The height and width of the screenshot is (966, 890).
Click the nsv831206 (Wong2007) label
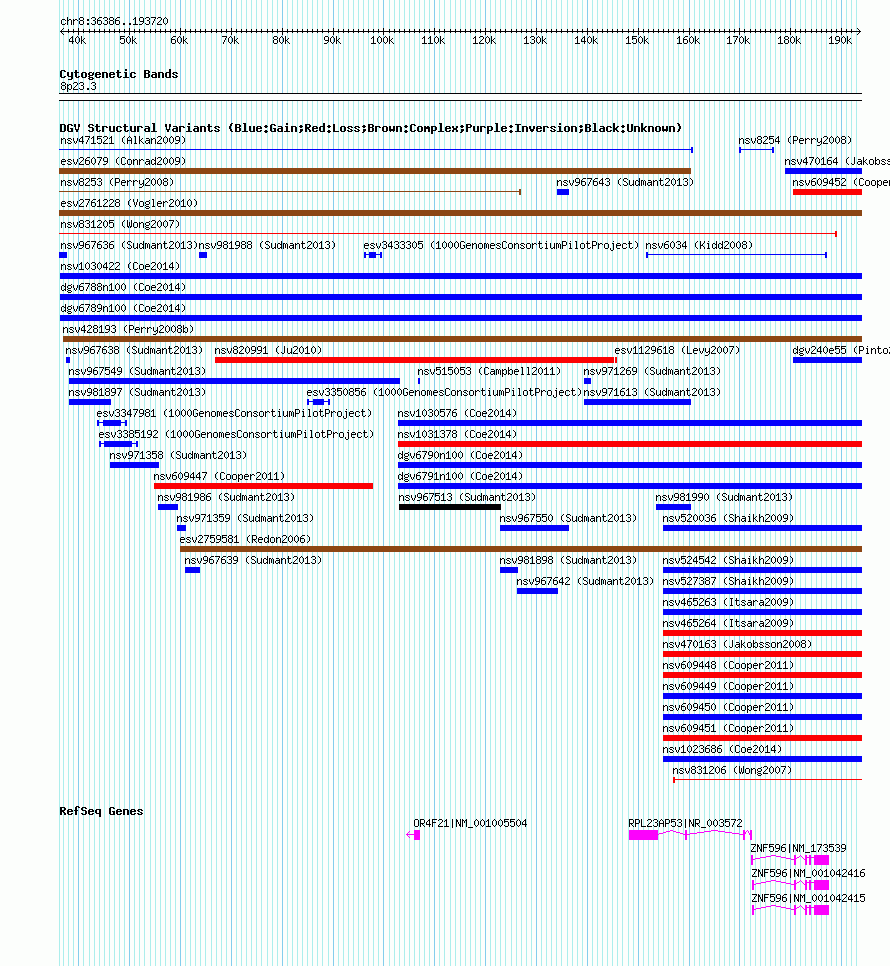[x=732, y=769]
